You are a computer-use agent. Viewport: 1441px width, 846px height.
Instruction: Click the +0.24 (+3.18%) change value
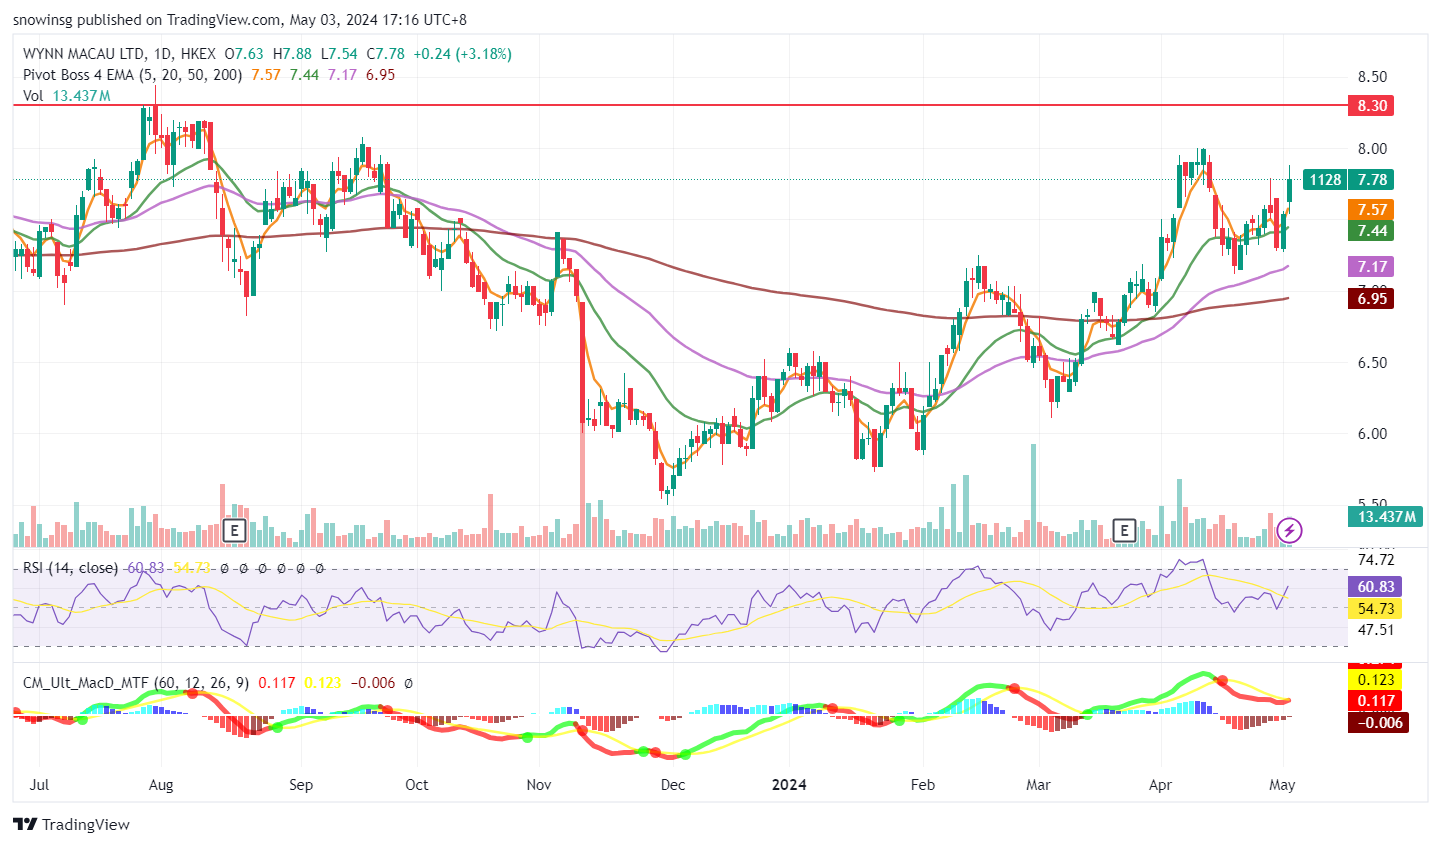[462, 54]
